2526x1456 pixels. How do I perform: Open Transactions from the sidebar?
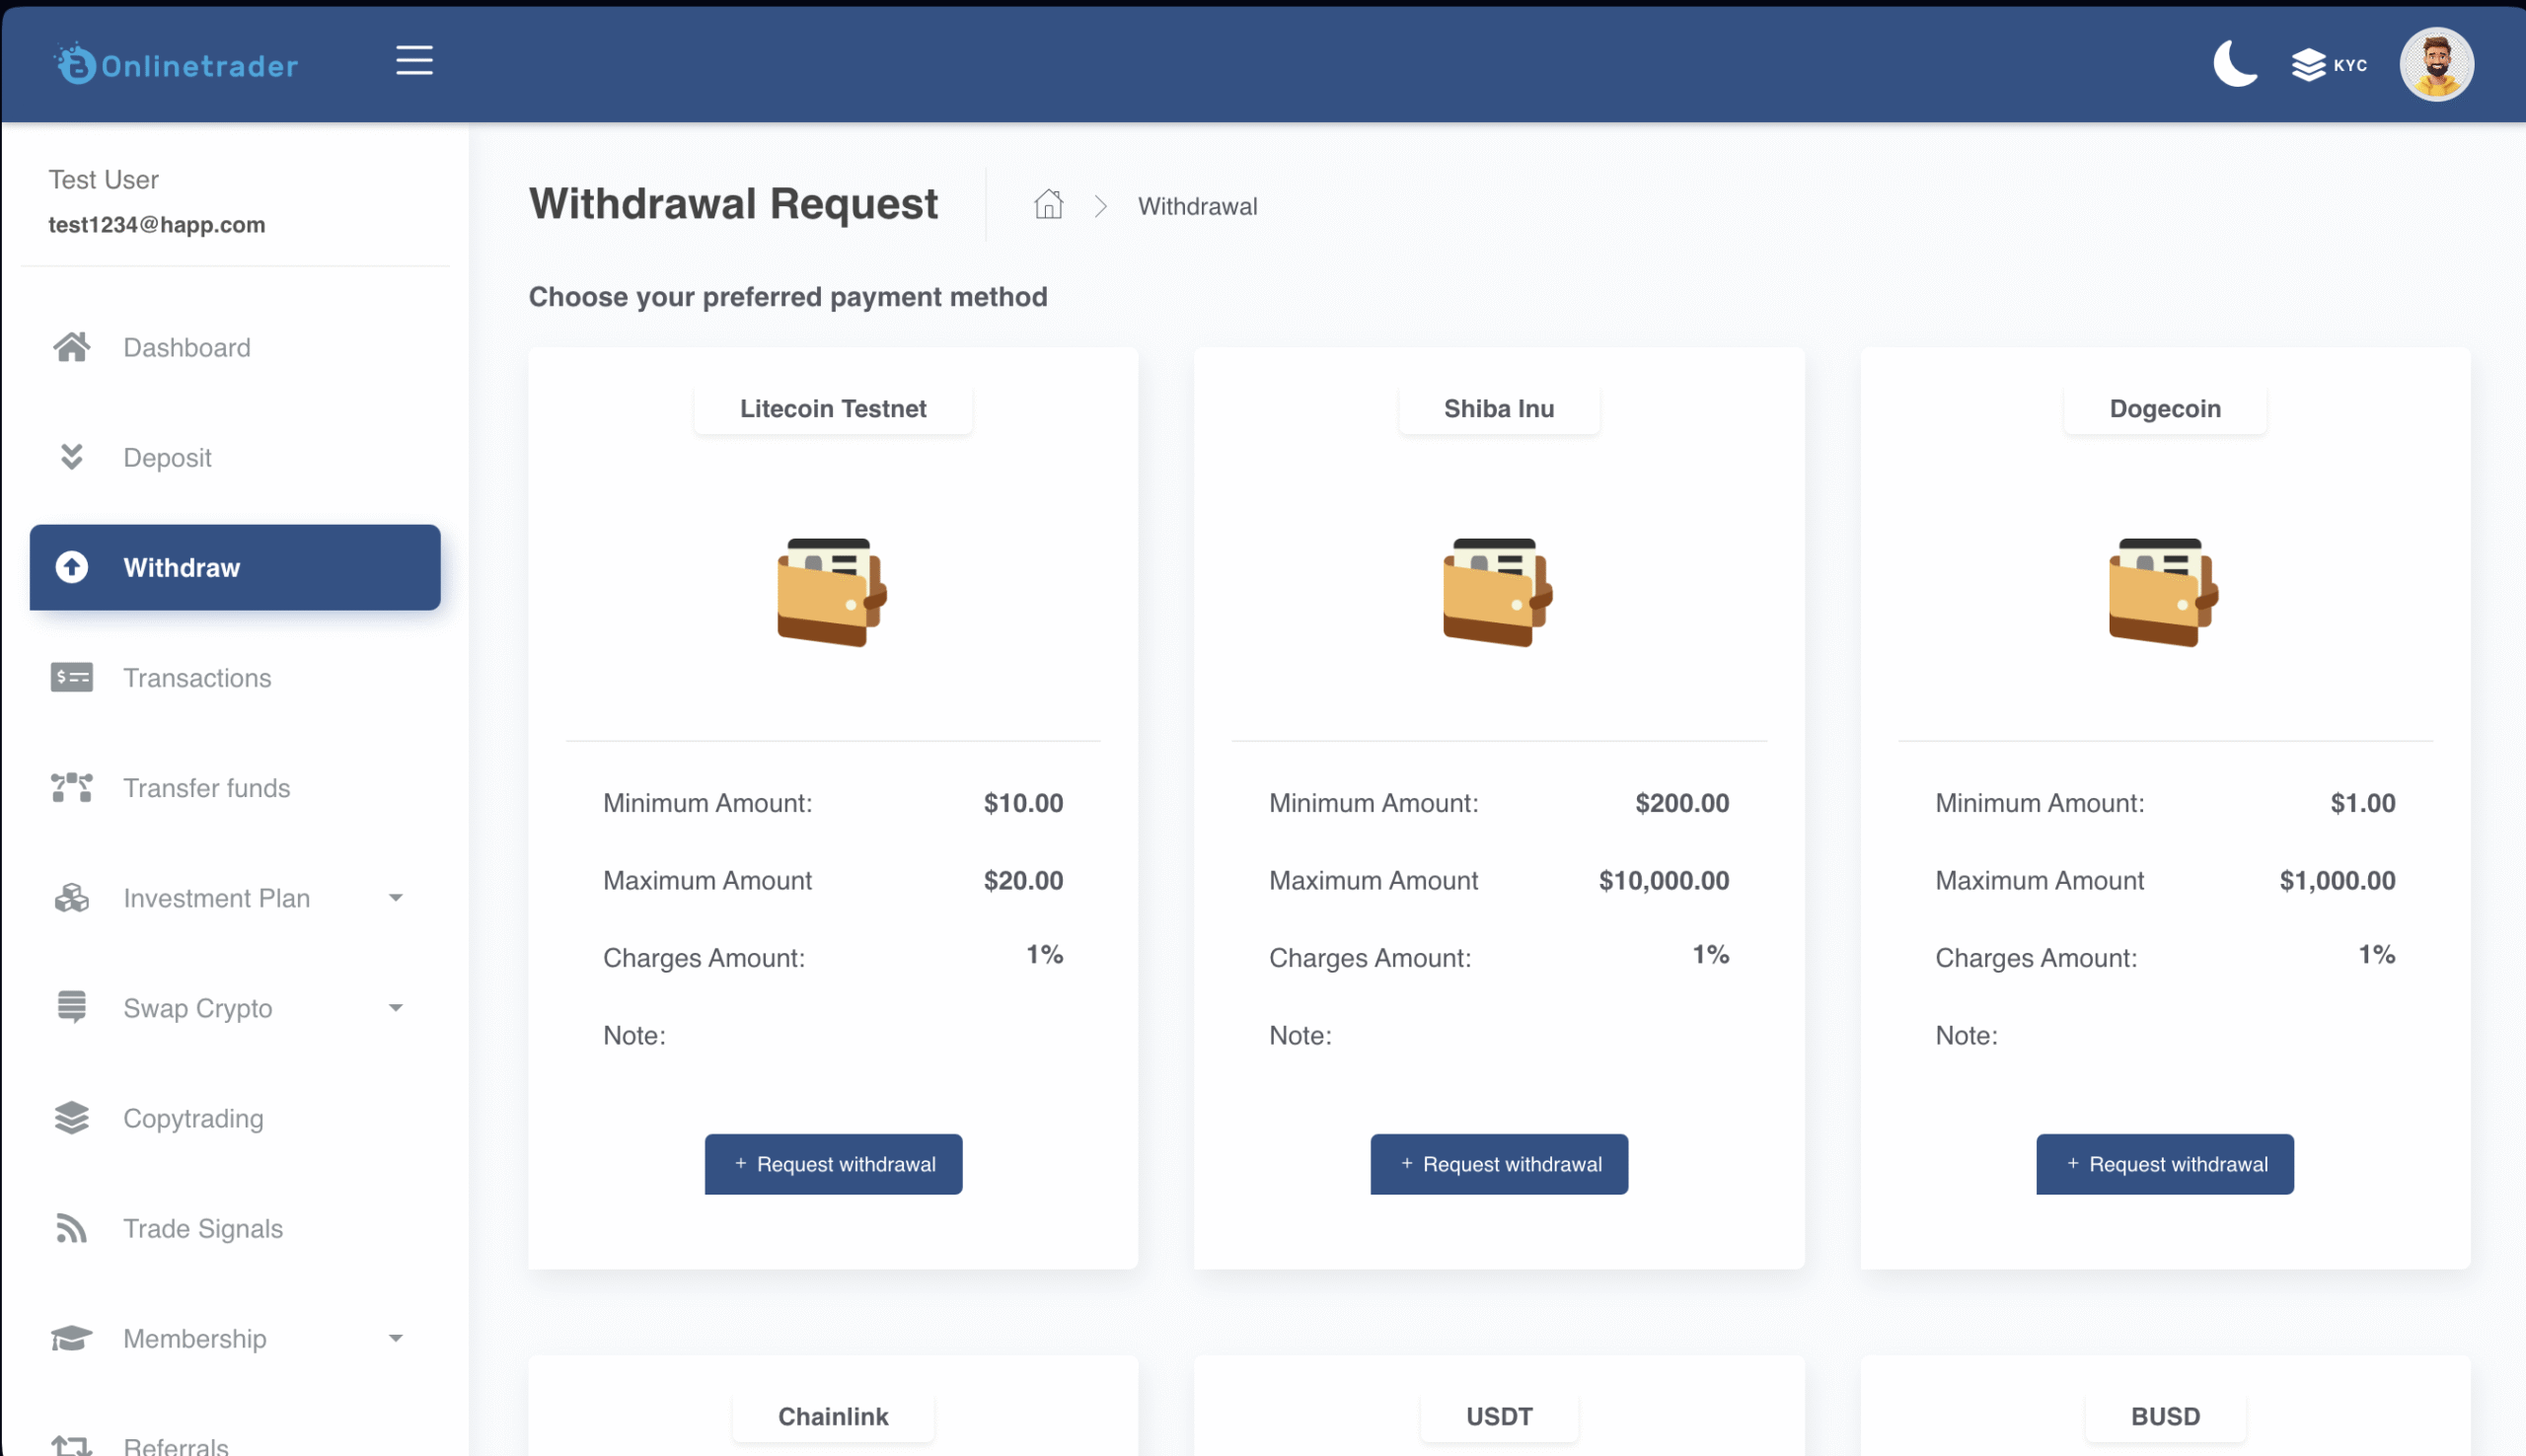tap(235, 677)
